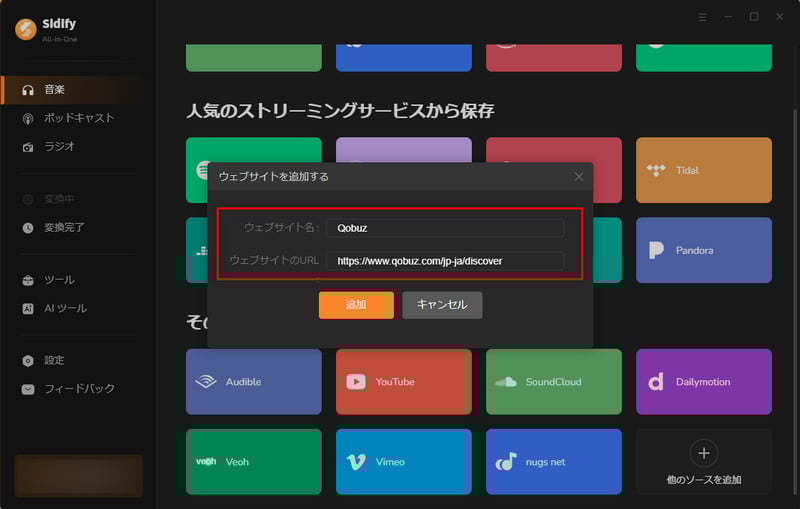Click the Sidify logo icon
This screenshot has width=800, height=509.
(x=26, y=29)
